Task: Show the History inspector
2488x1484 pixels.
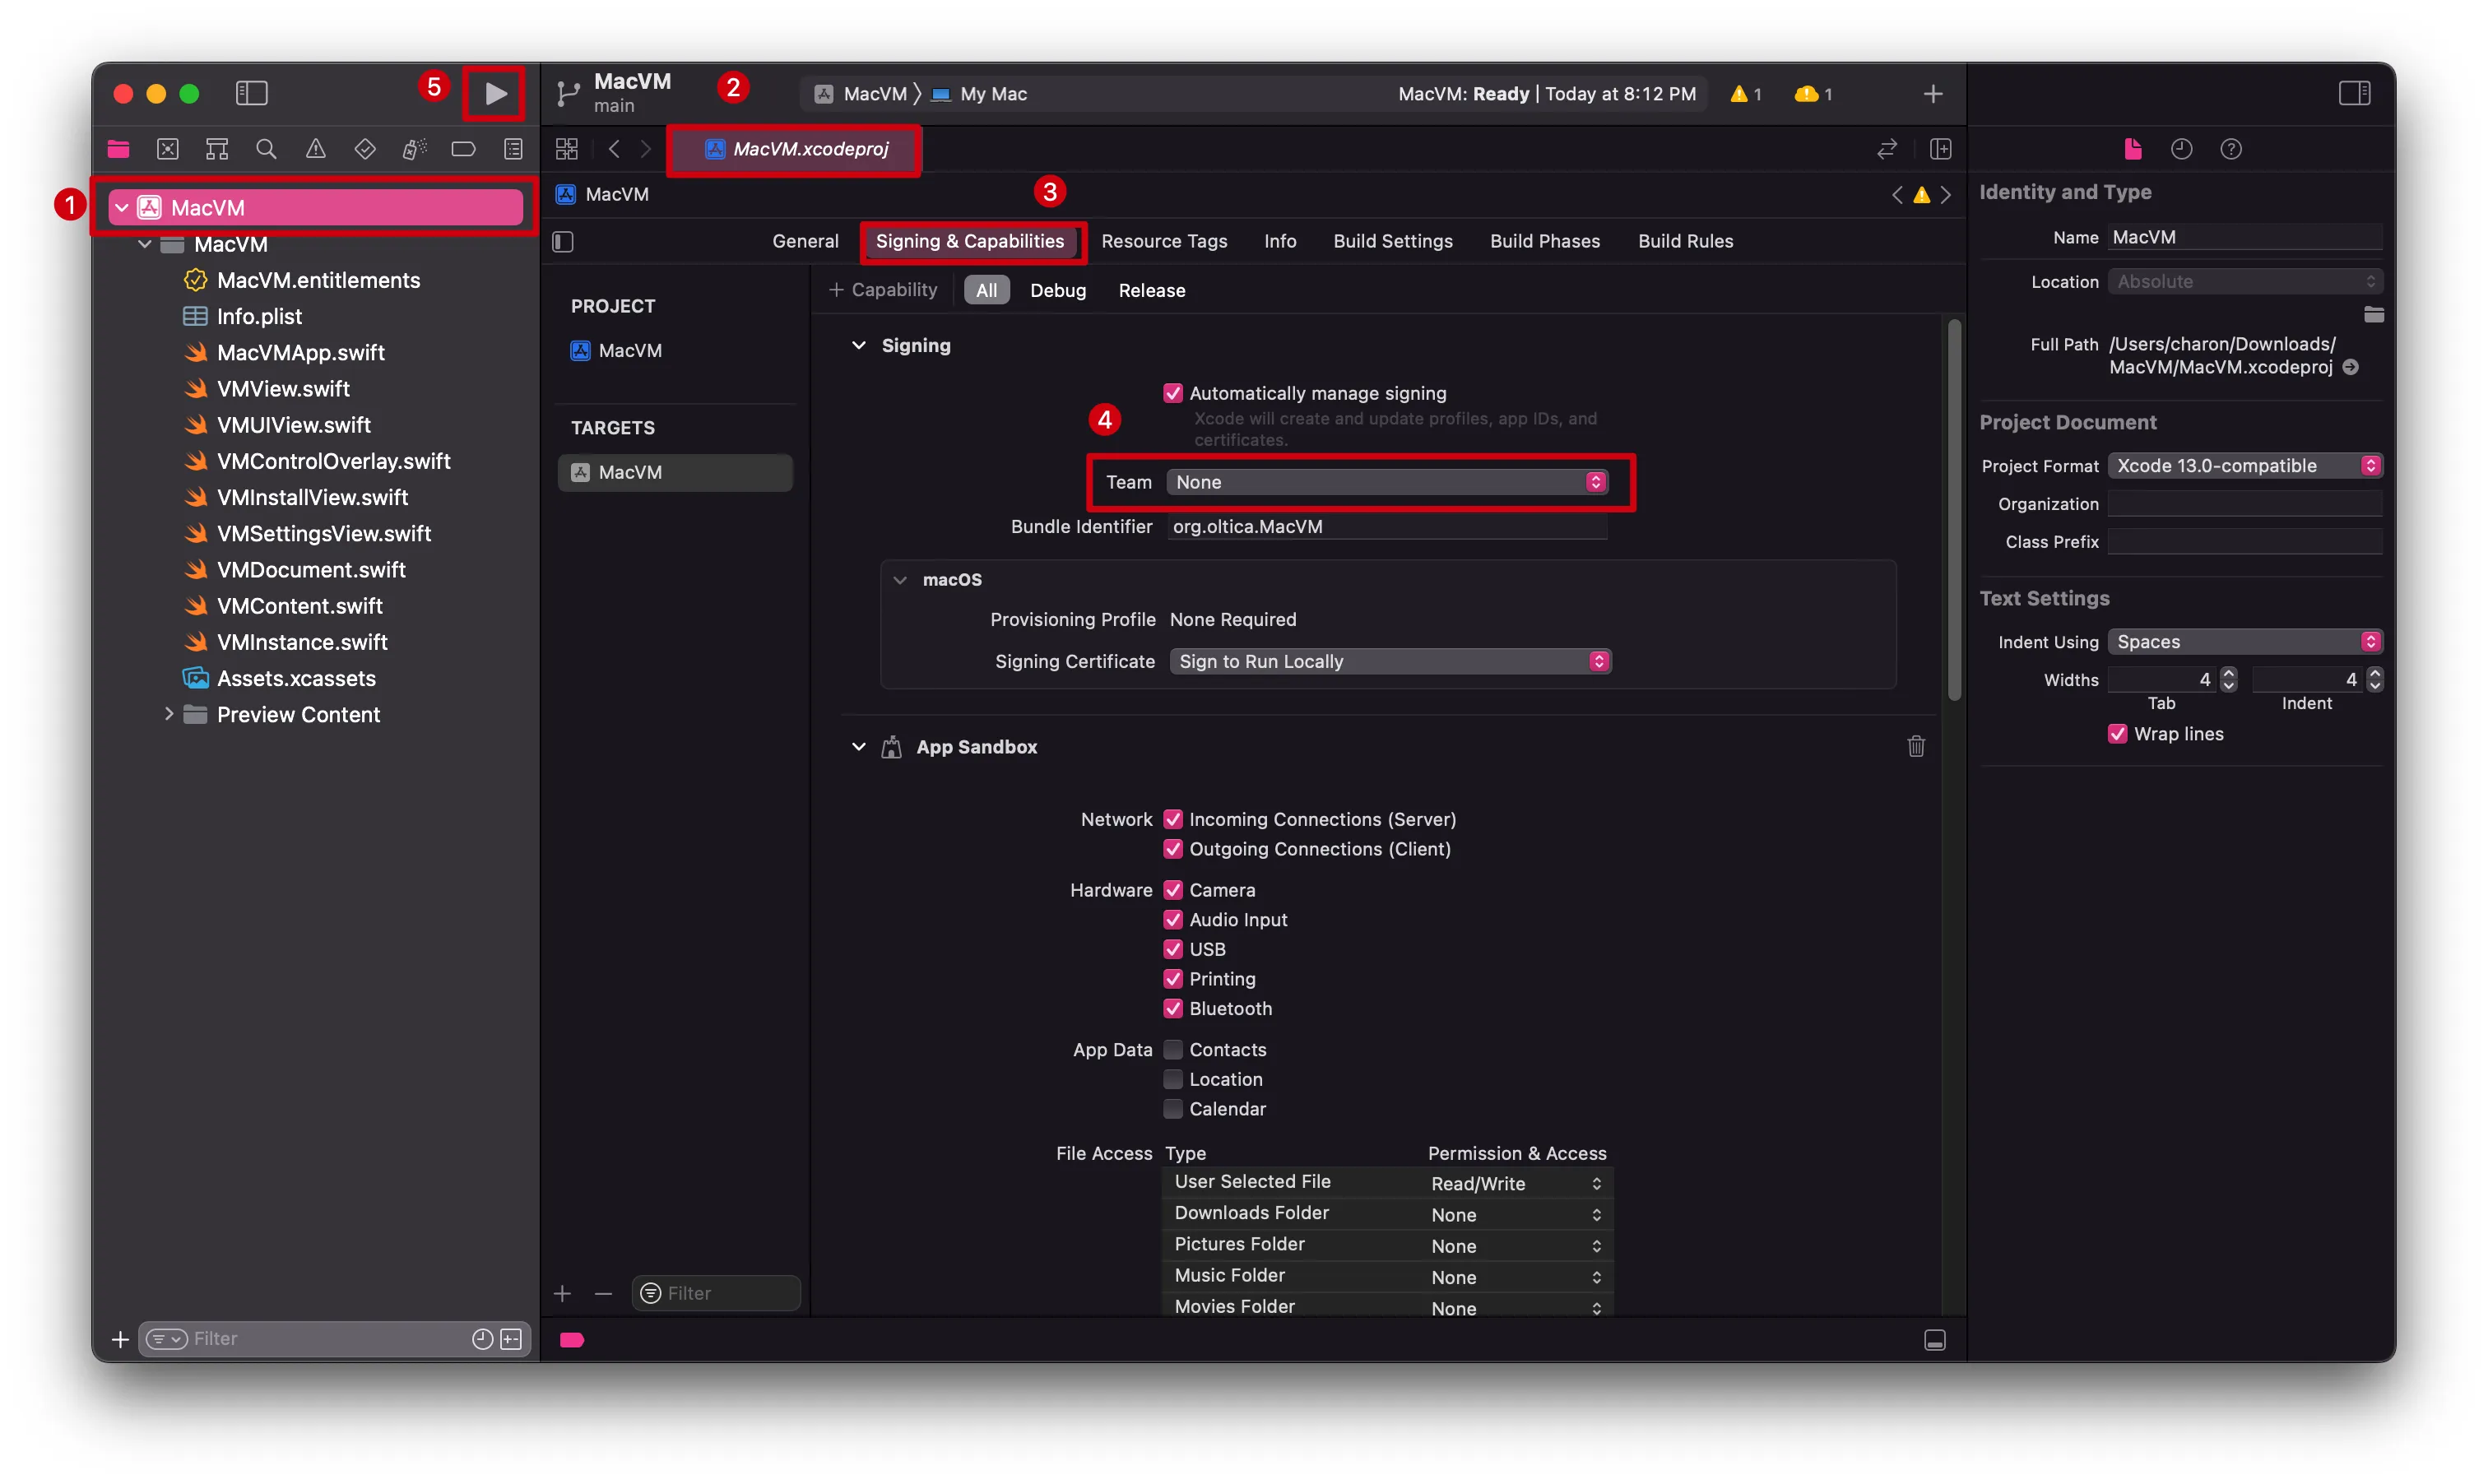Action: coord(2181,149)
